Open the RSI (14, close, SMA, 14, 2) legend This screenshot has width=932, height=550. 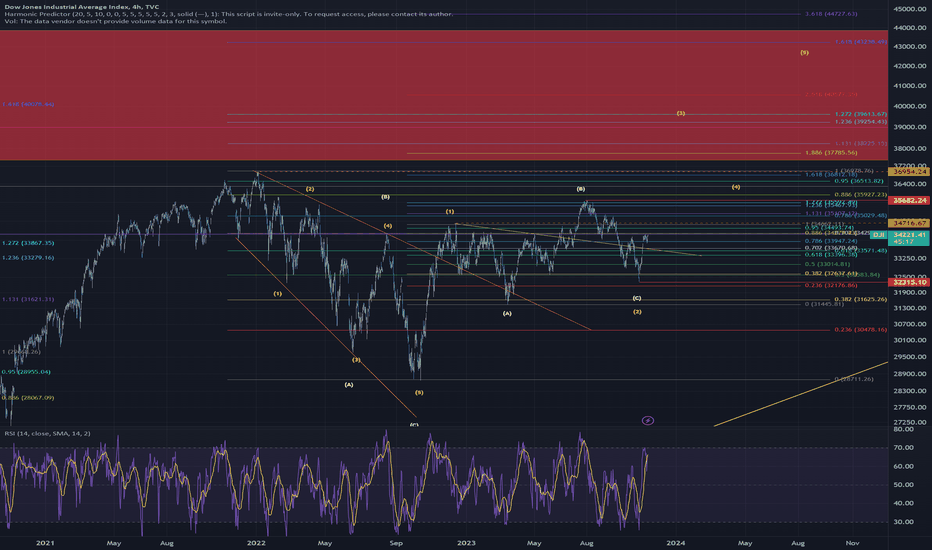48,433
